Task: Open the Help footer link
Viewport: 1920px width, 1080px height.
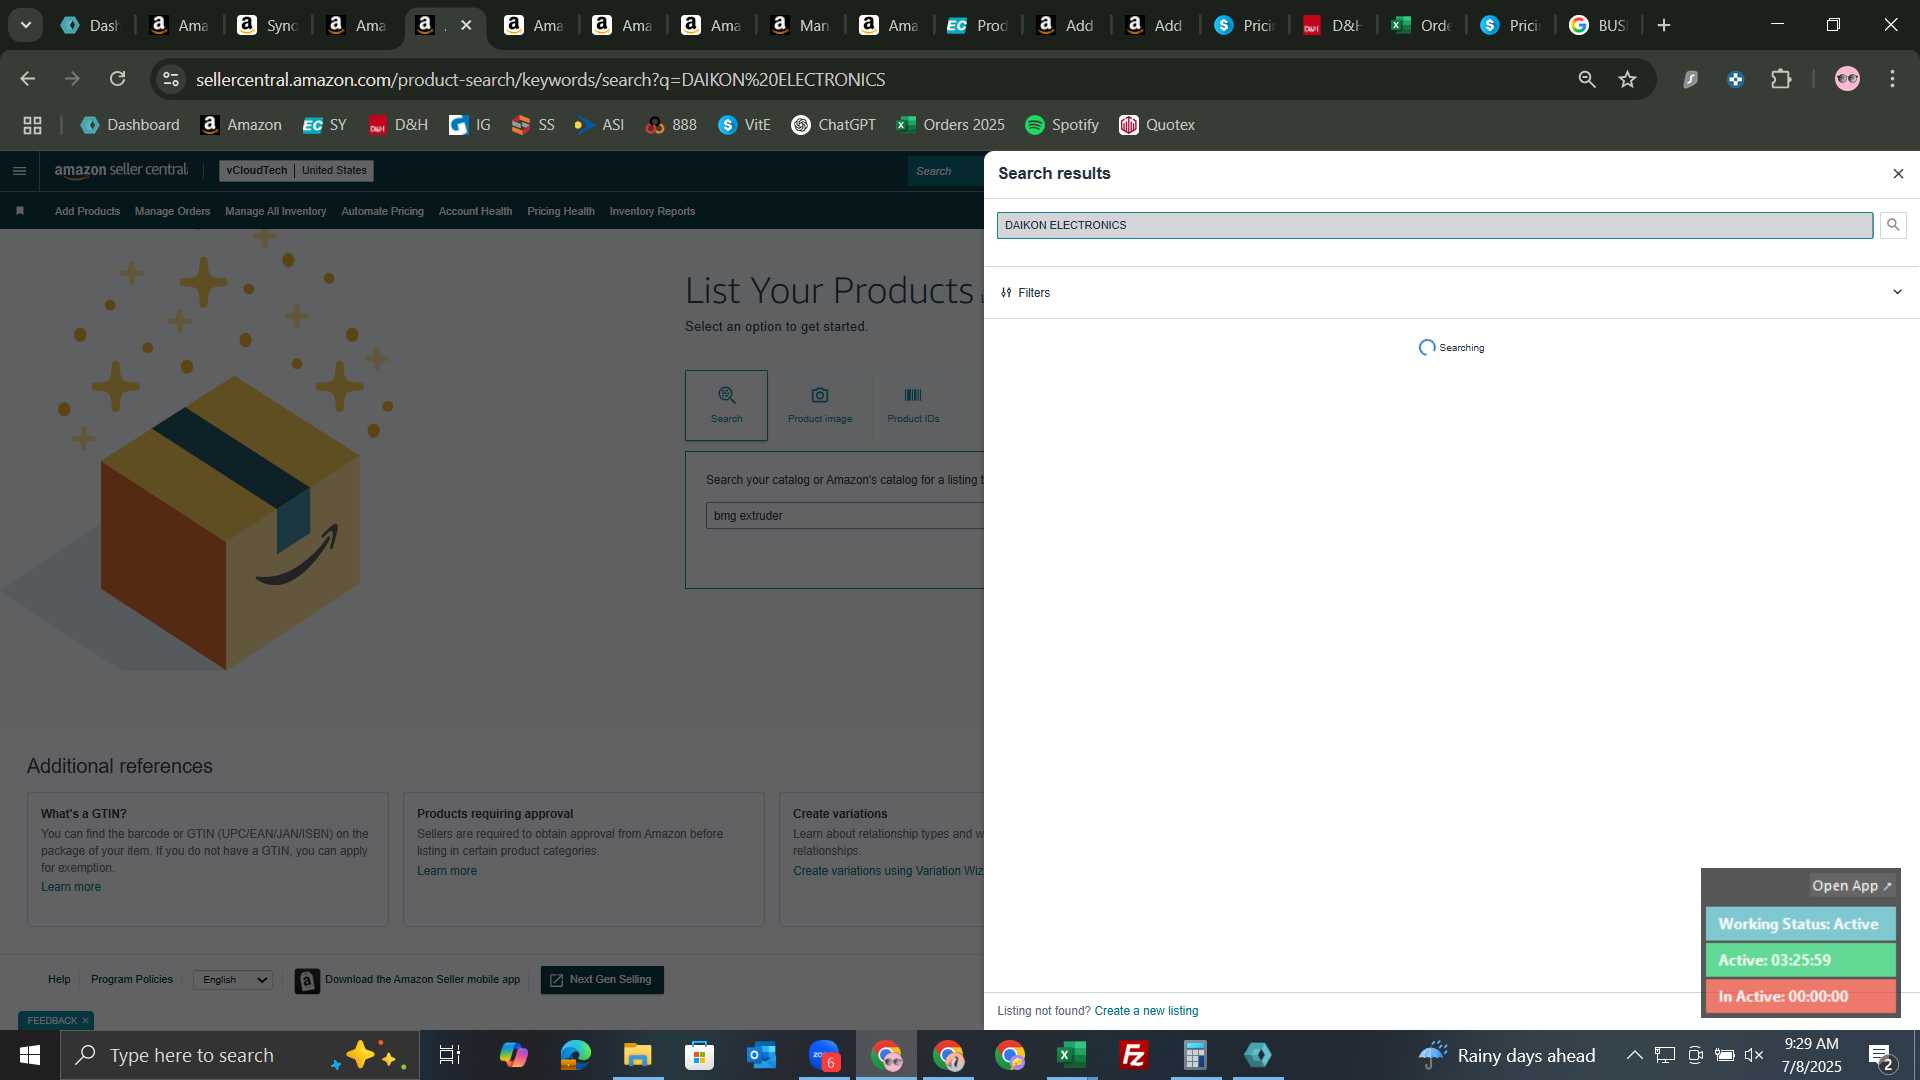Action: point(59,980)
